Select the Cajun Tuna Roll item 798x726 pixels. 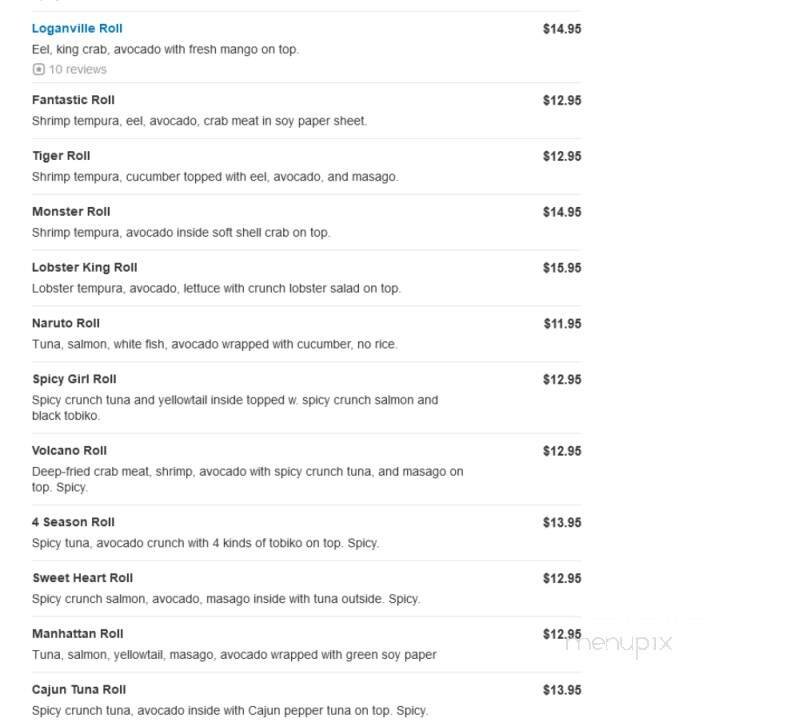coord(79,690)
